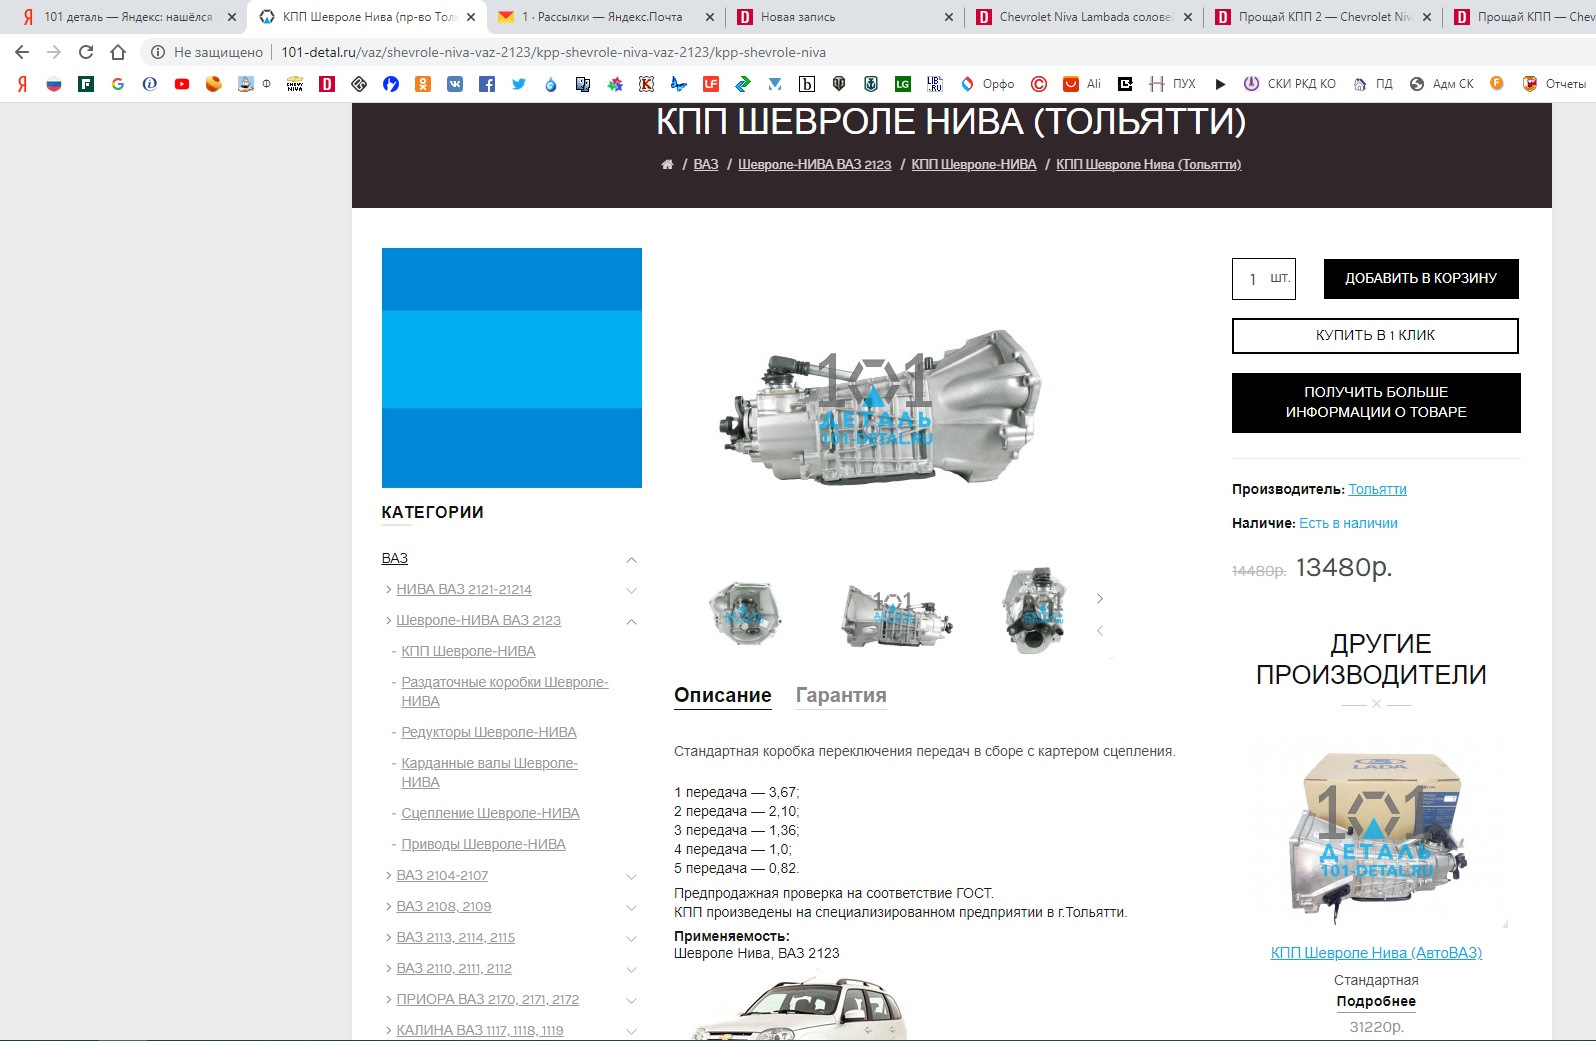Click the Подробнее link
The height and width of the screenshot is (1041, 1596).
tap(1376, 1002)
